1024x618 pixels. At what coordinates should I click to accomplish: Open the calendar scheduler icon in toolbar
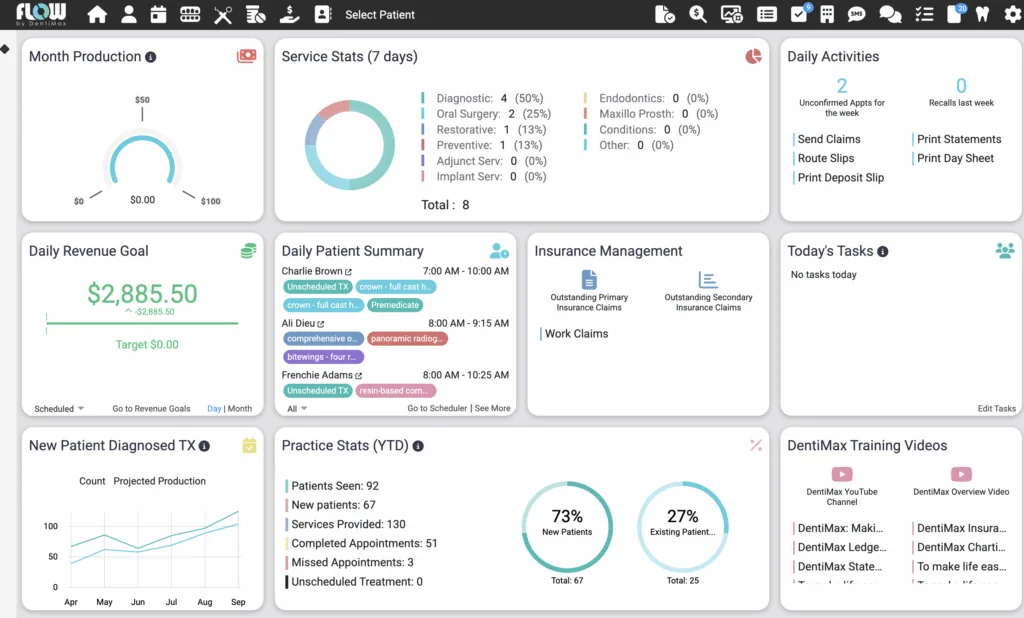158,15
